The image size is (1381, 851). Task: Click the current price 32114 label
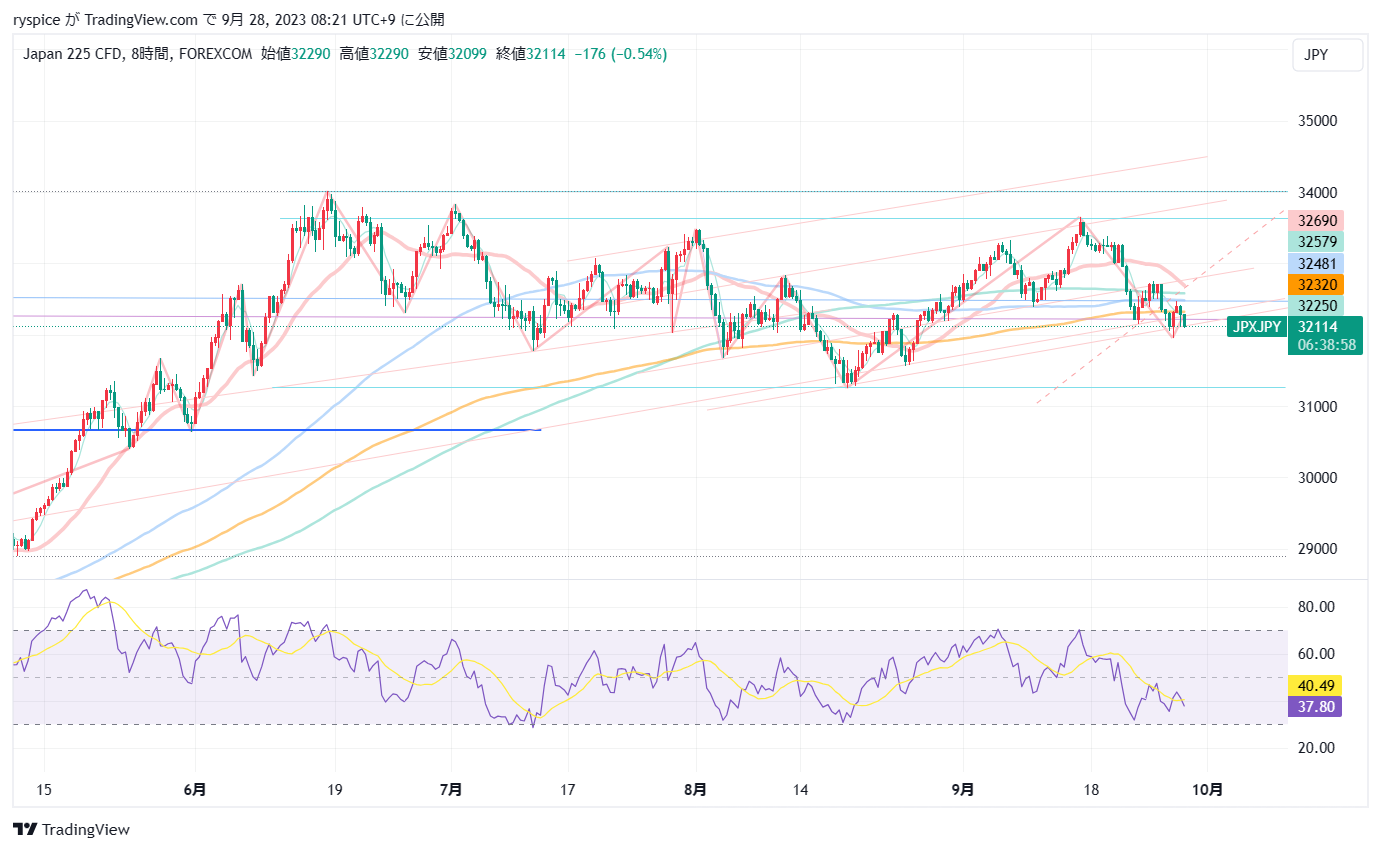(x=1317, y=326)
